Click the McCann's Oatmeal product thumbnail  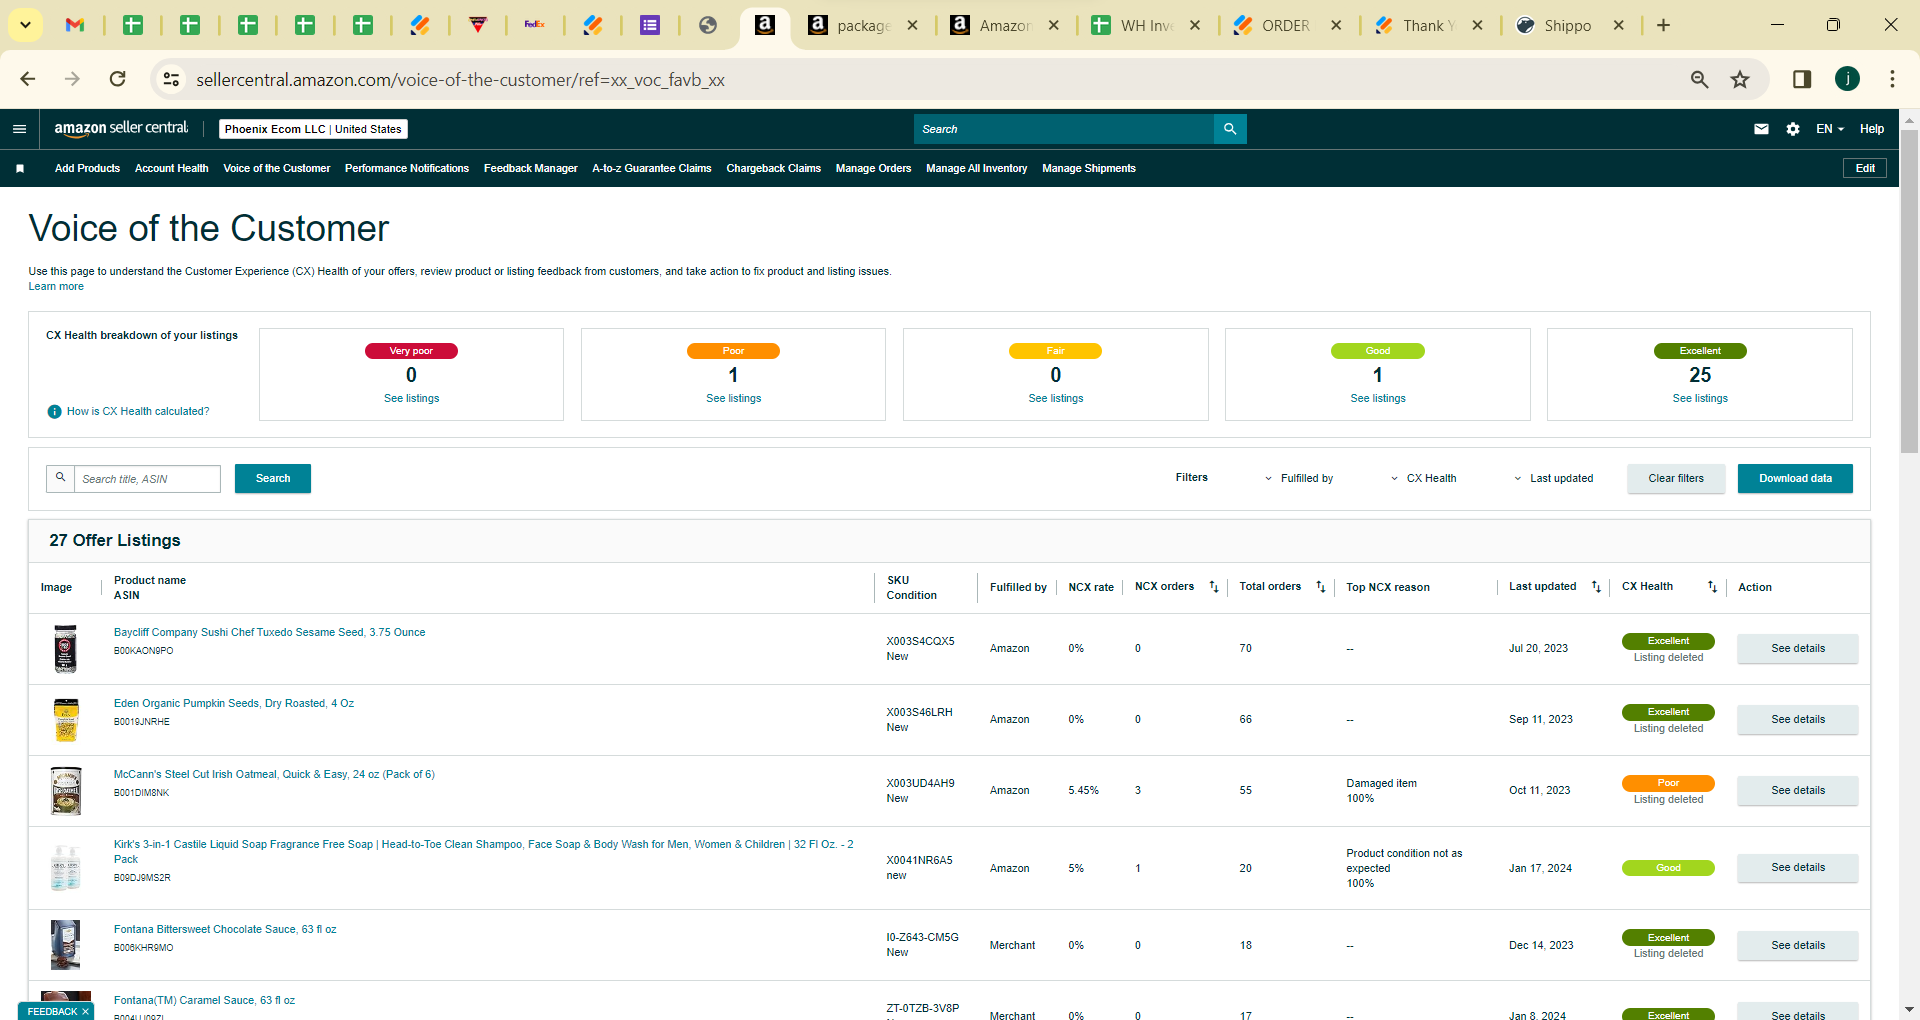coord(66,791)
